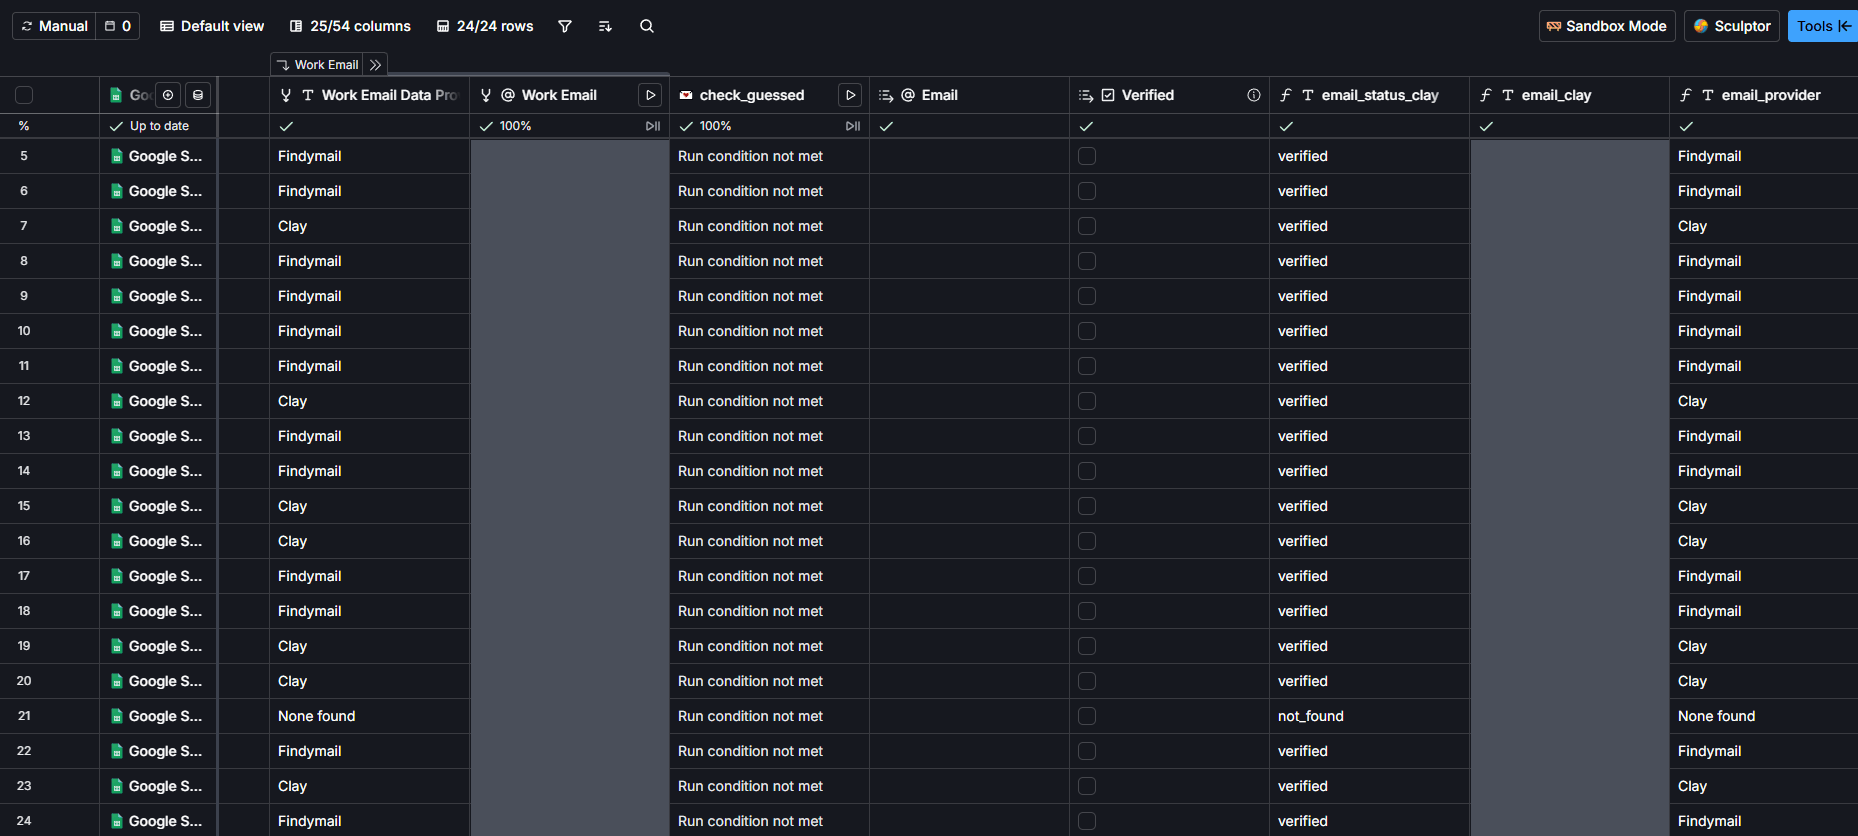Viewport: 1858px width, 836px height.
Task: Expand the Work Email column group chevrons
Action: 375,65
